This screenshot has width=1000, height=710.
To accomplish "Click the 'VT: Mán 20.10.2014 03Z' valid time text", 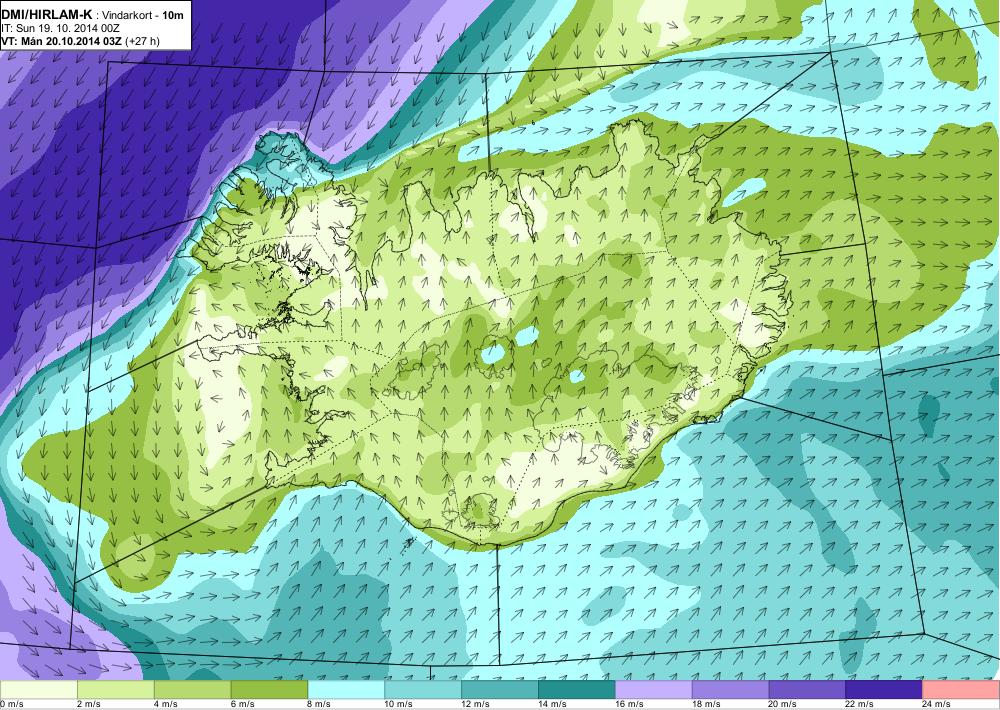I will pyautogui.click(x=61, y=41).
